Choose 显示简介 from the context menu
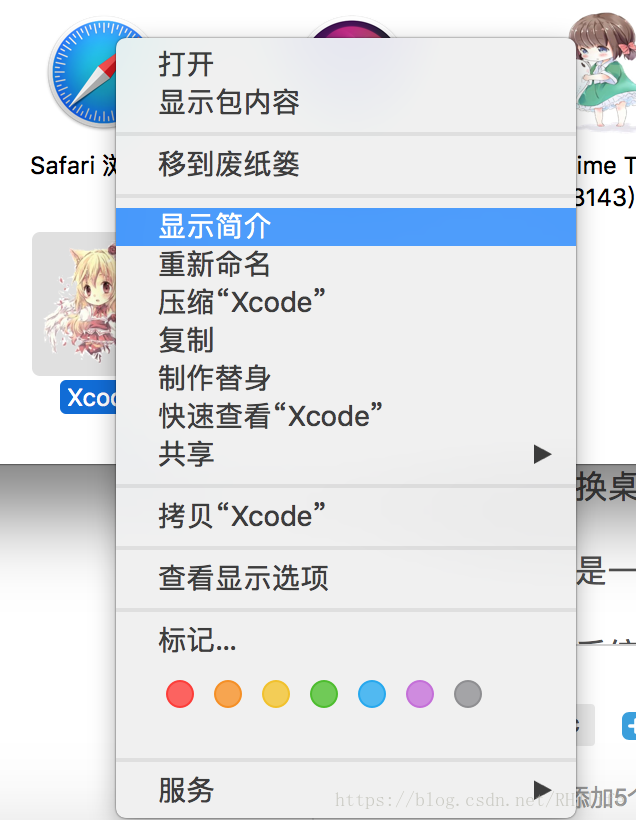This screenshot has height=820, width=636. [346, 226]
